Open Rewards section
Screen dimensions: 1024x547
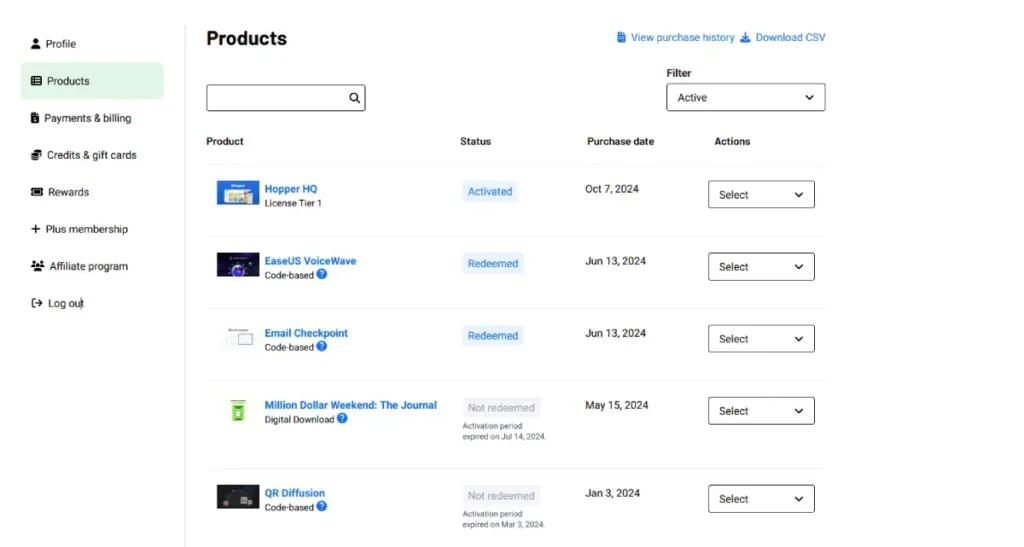69,192
